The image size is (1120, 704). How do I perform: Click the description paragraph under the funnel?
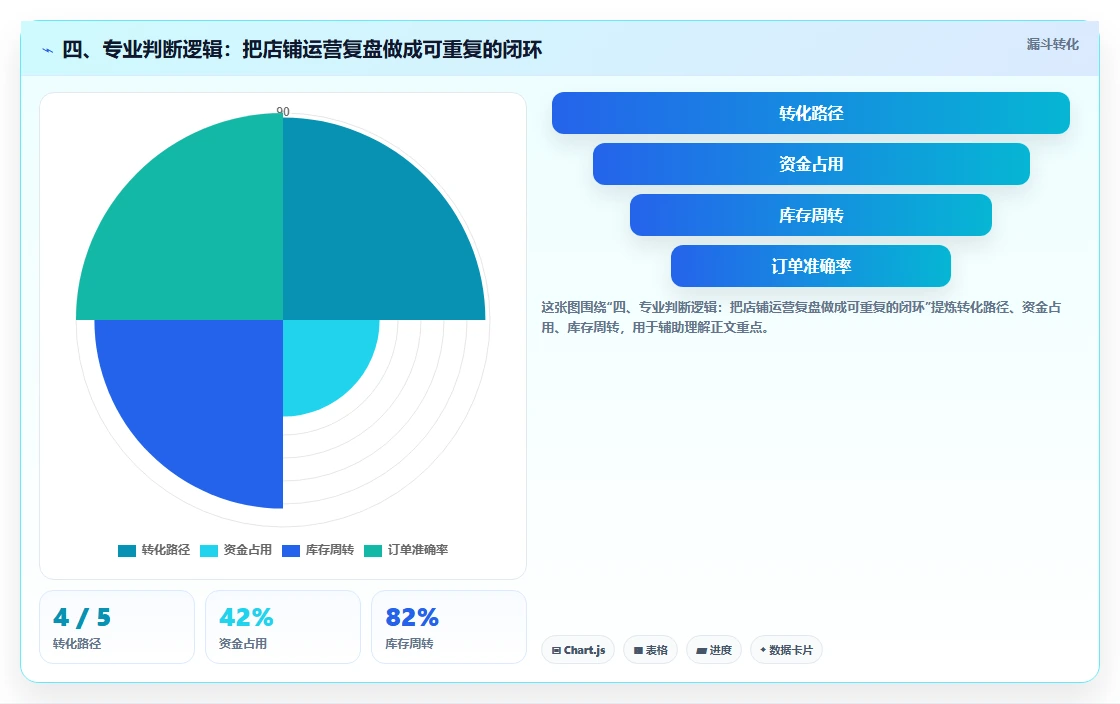(801, 317)
